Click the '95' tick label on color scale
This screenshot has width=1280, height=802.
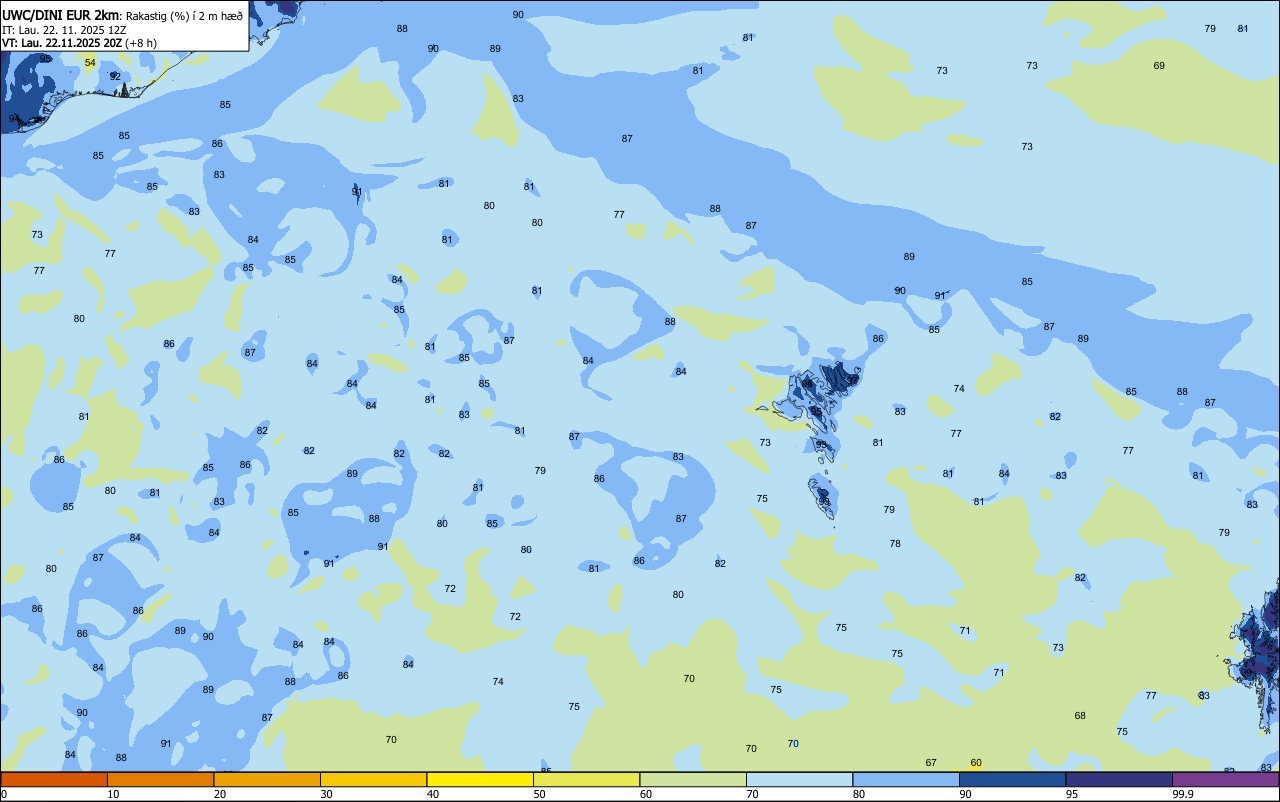[1072, 794]
